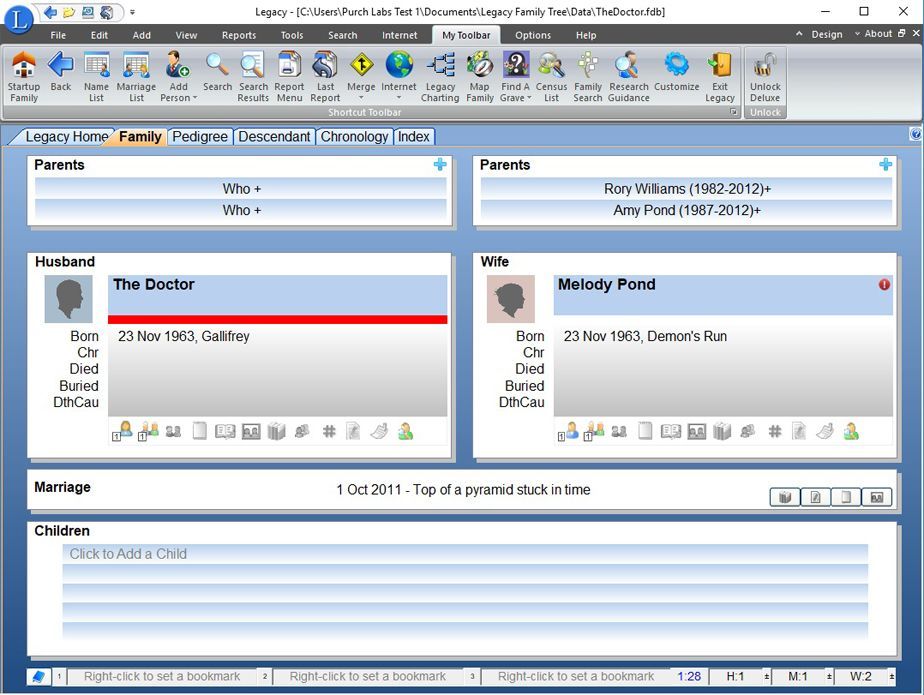Click the stacked books icon under Melody Pond

(x=722, y=432)
